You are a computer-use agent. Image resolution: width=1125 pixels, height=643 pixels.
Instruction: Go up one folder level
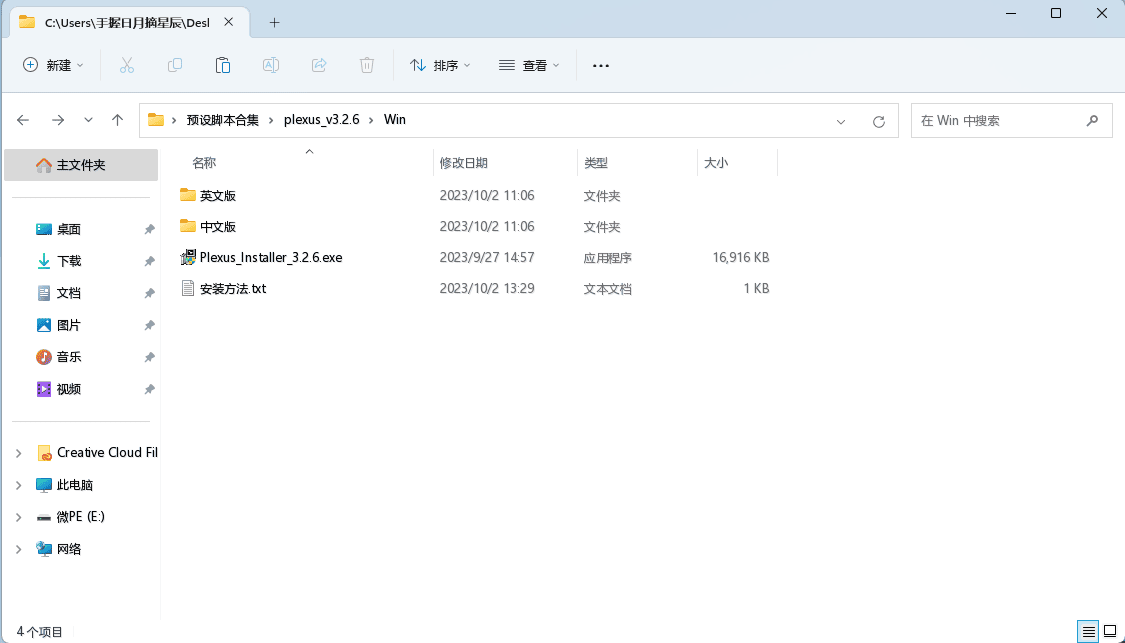[x=117, y=119]
